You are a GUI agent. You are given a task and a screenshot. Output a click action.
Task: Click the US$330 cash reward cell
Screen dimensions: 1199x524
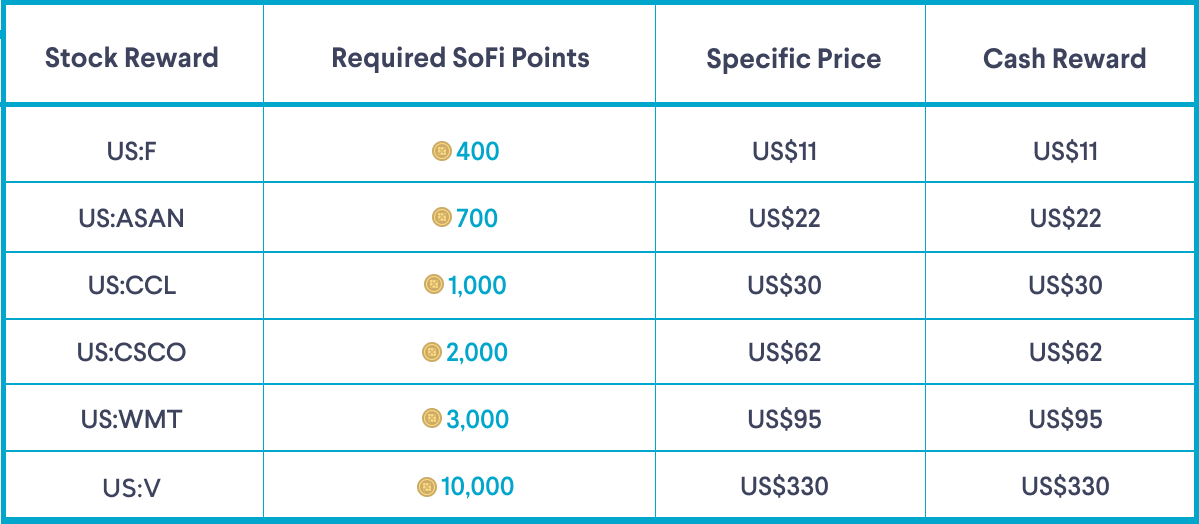pyautogui.click(x=1065, y=487)
